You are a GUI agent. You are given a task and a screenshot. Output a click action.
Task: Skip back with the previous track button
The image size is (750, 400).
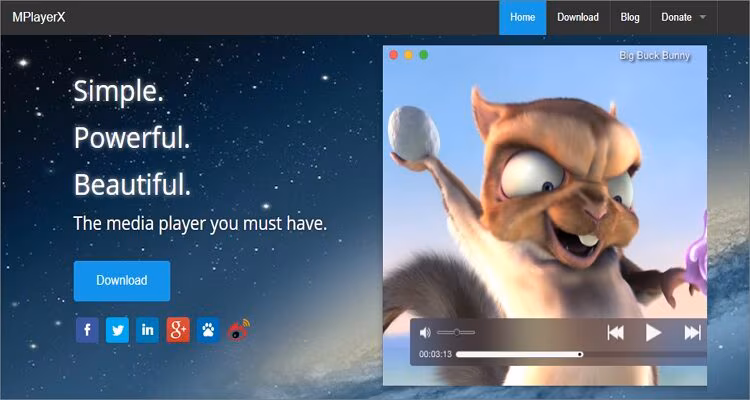616,333
